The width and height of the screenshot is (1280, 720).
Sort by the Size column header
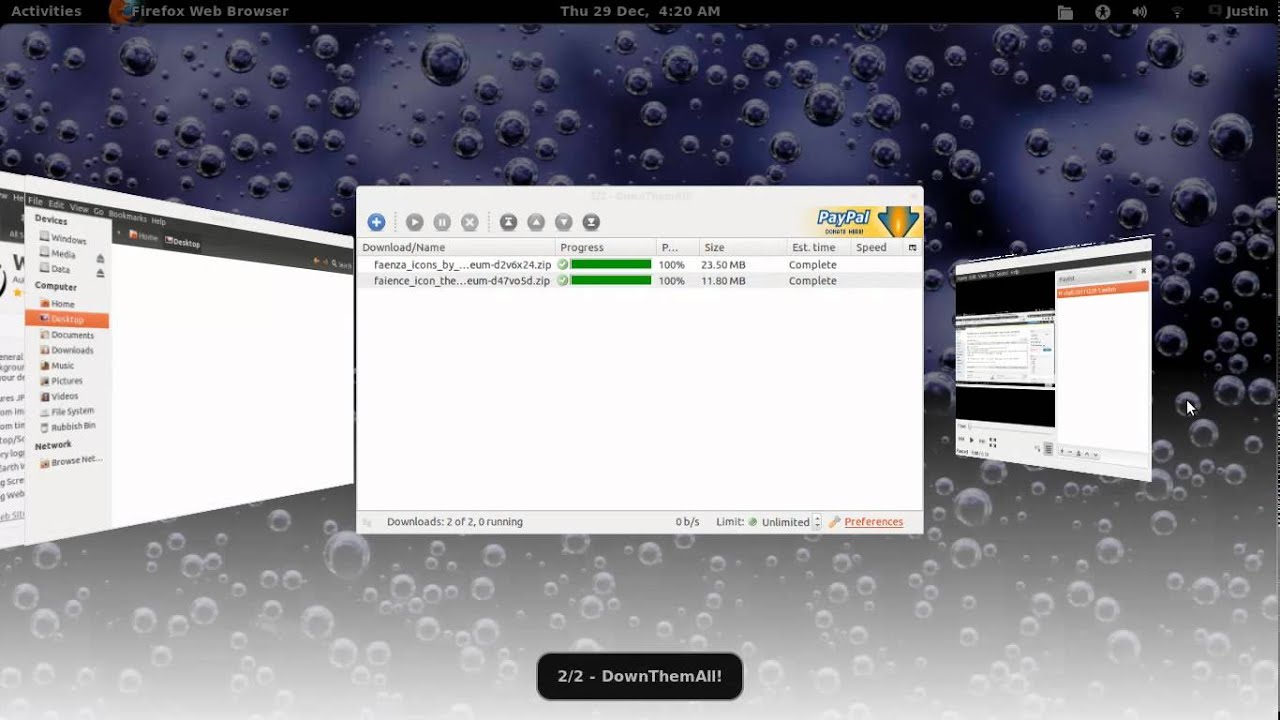[x=742, y=248]
